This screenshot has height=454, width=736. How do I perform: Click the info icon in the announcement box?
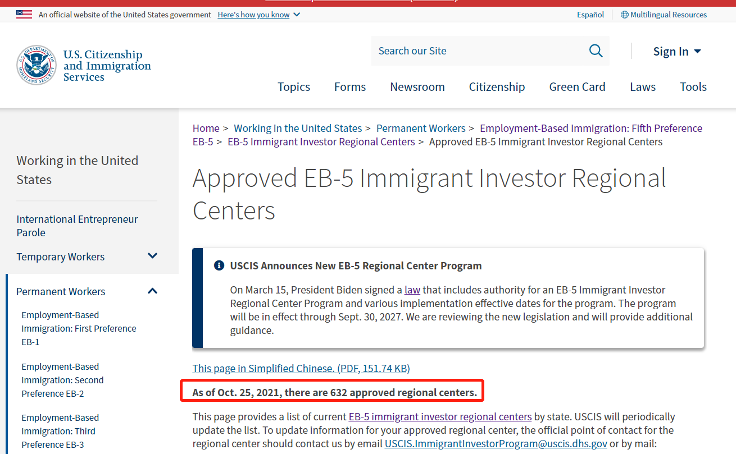[x=219, y=266]
